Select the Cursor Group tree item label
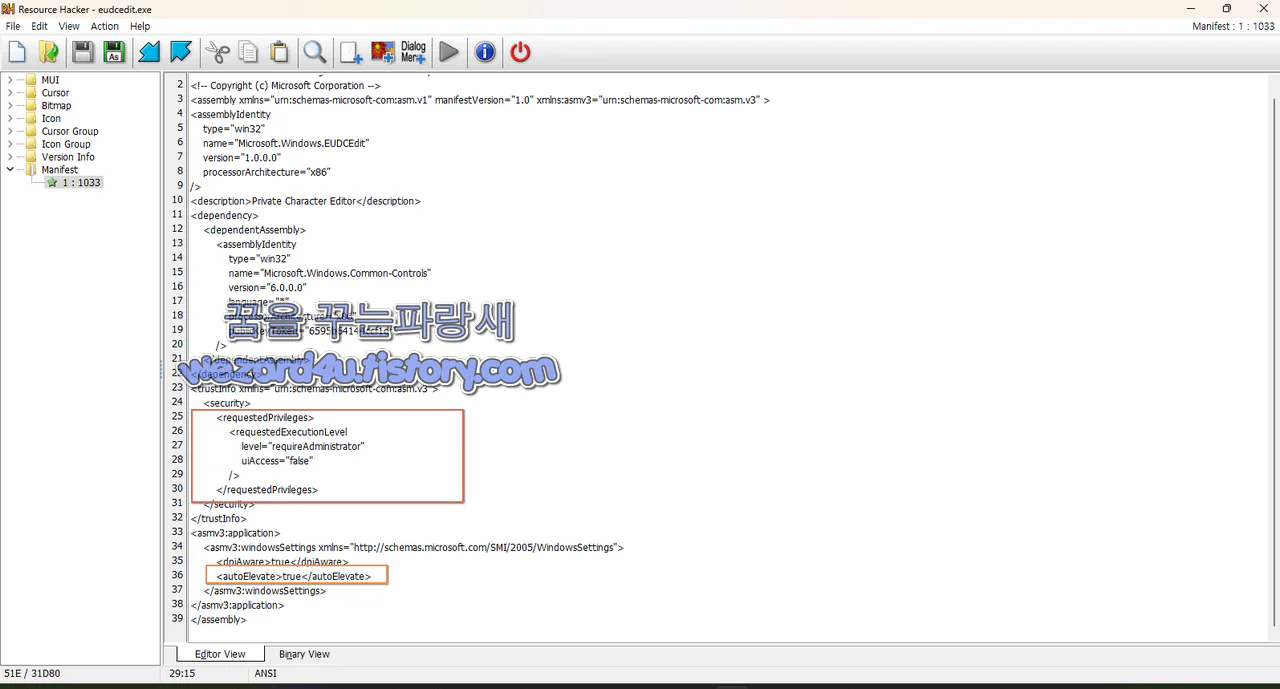Viewport: 1280px width, 689px height. pos(70,132)
